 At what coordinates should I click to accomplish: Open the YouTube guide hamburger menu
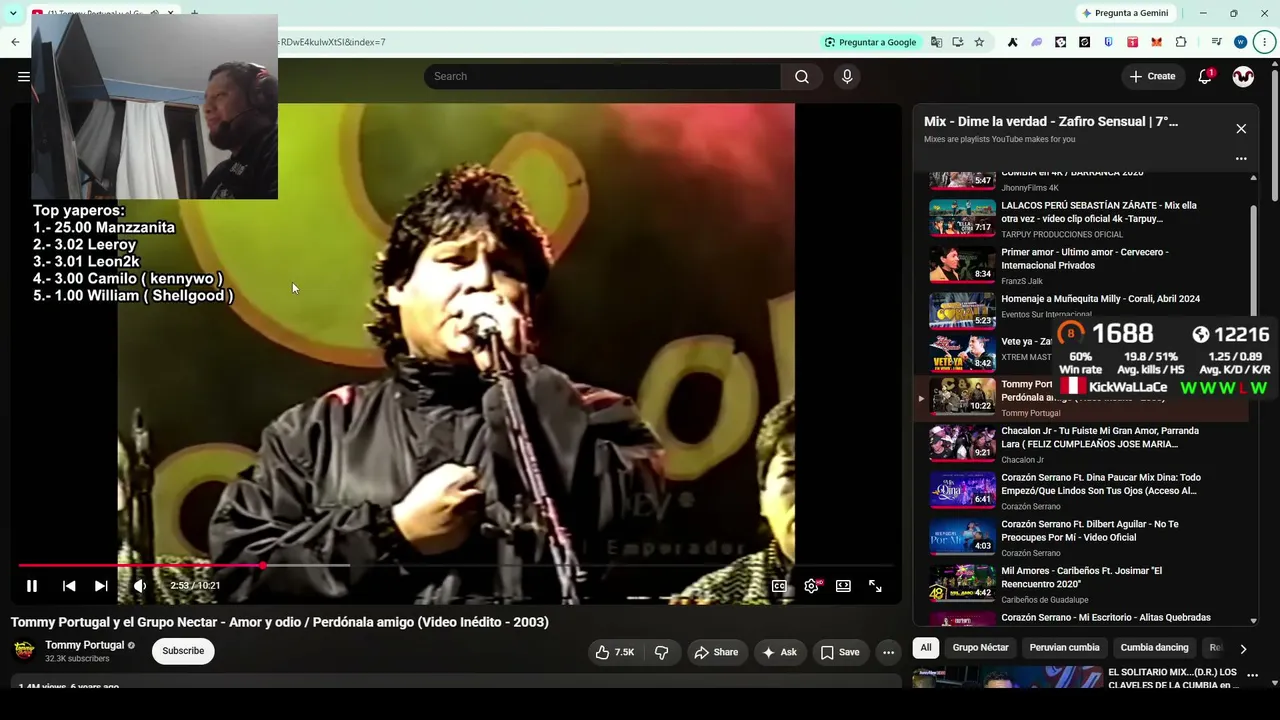(24, 76)
